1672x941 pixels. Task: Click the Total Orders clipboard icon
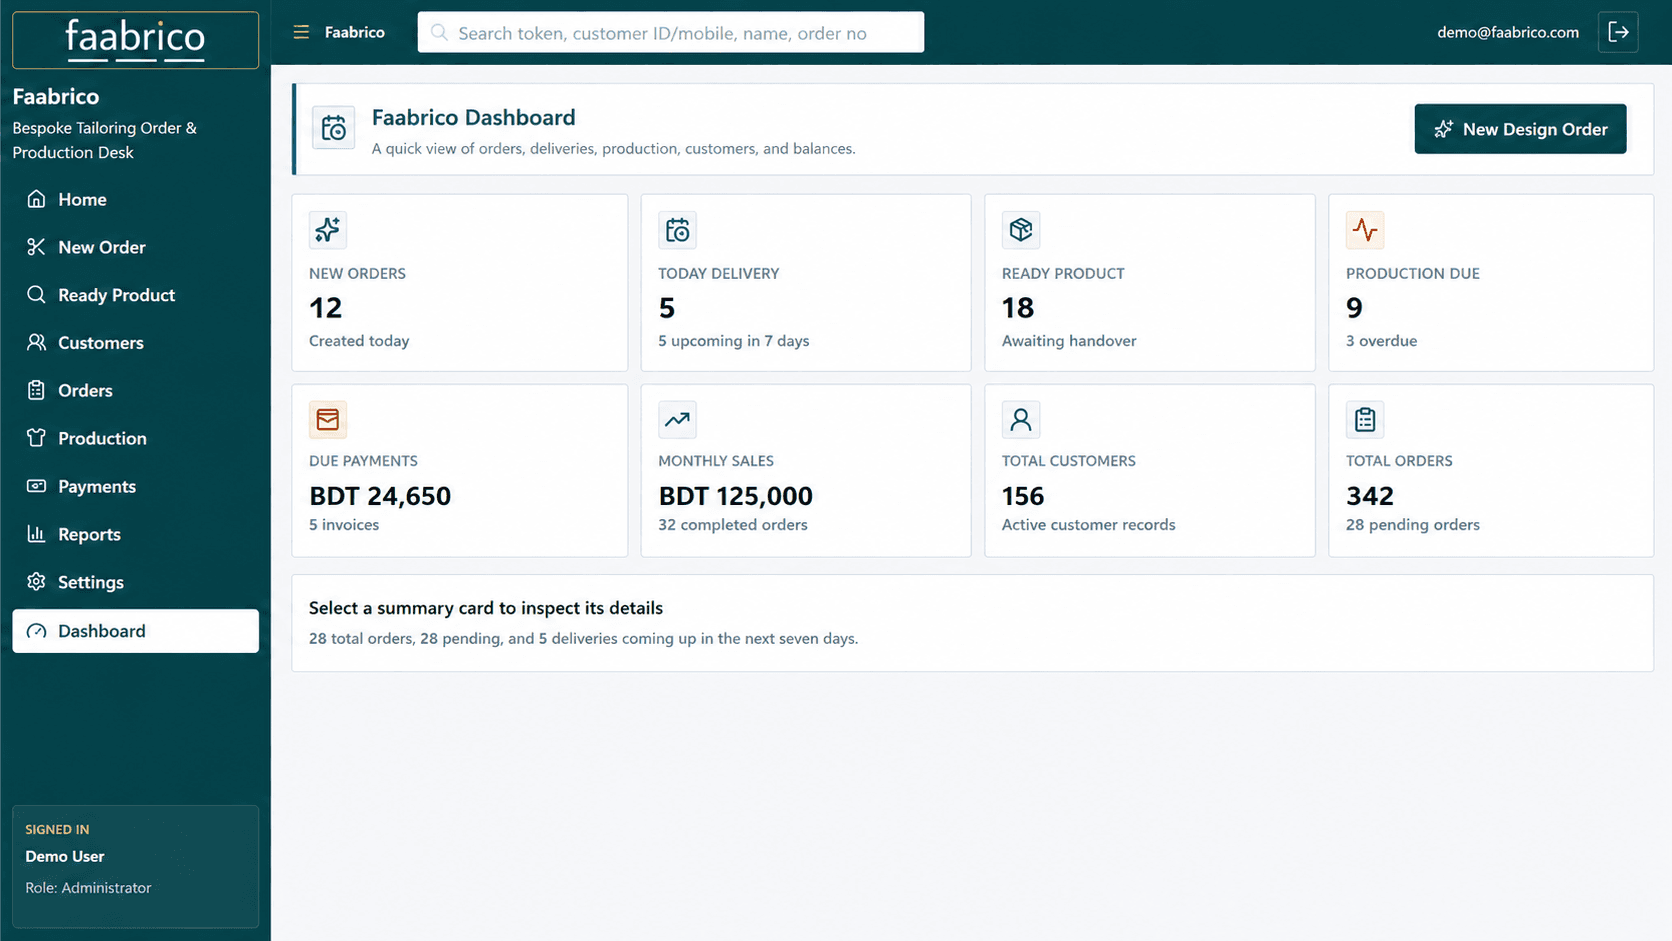click(1364, 420)
